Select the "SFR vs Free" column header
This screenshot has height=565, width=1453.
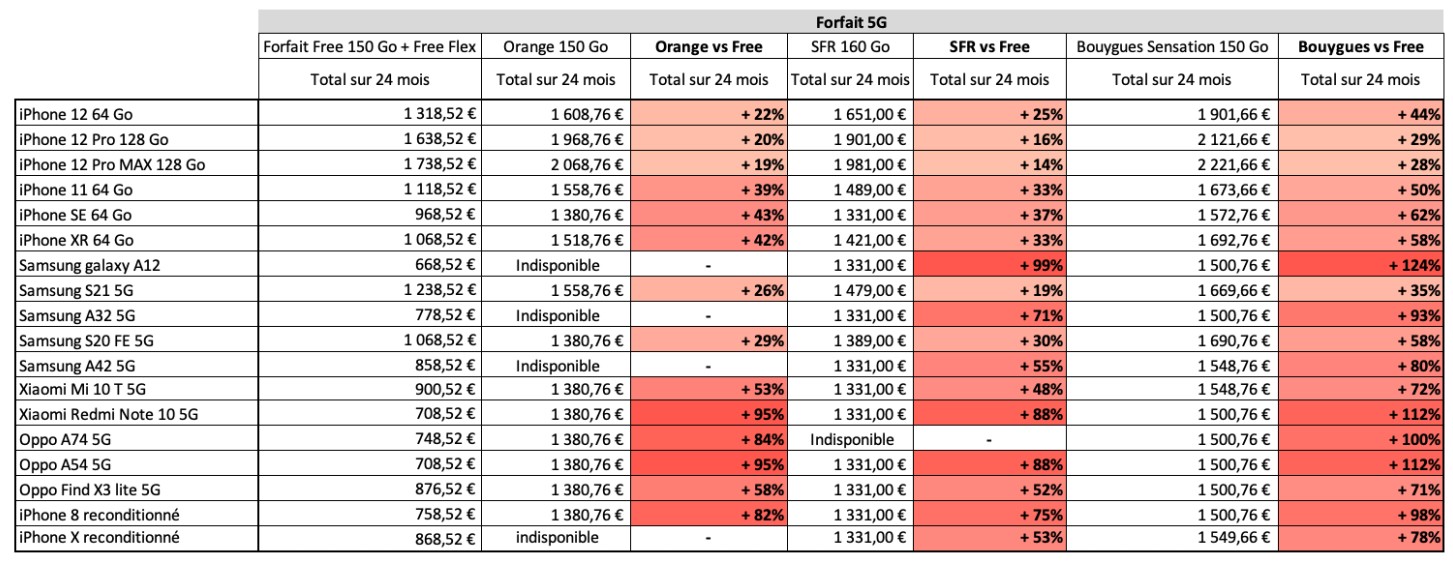(x=988, y=46)
